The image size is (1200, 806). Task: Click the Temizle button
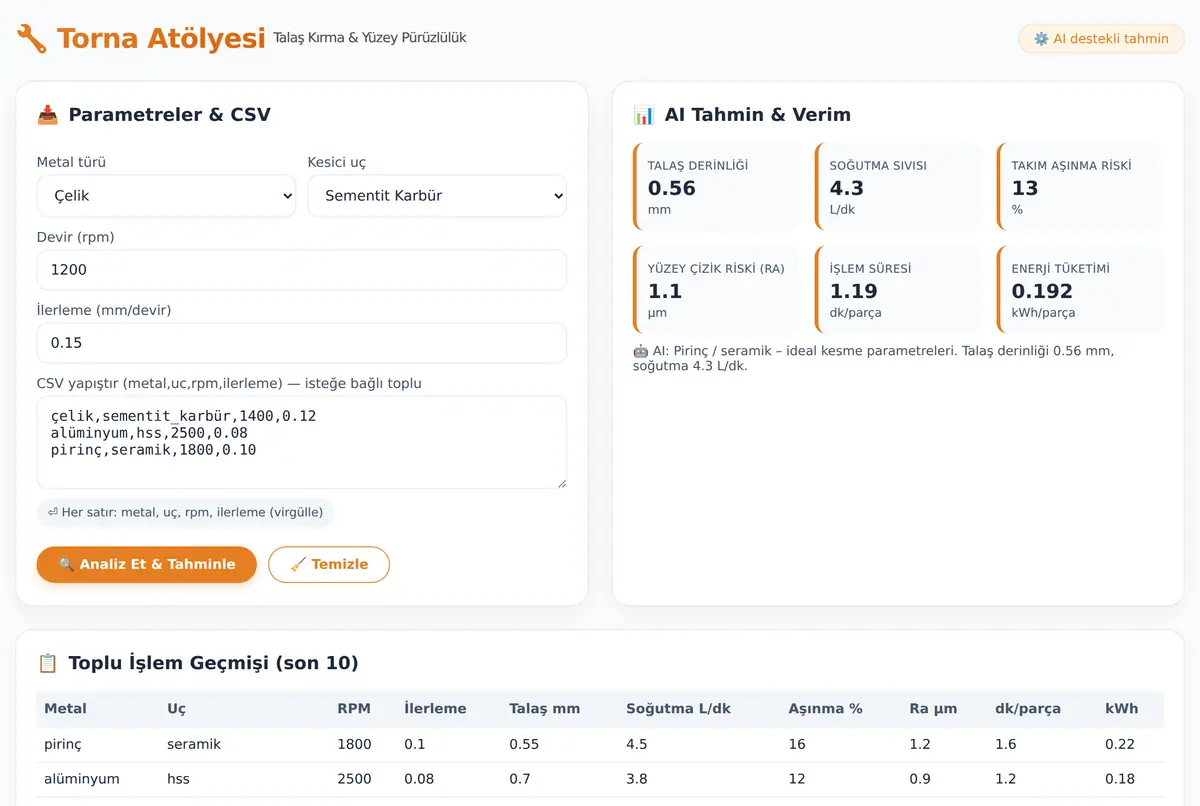(x=329, y=564)
